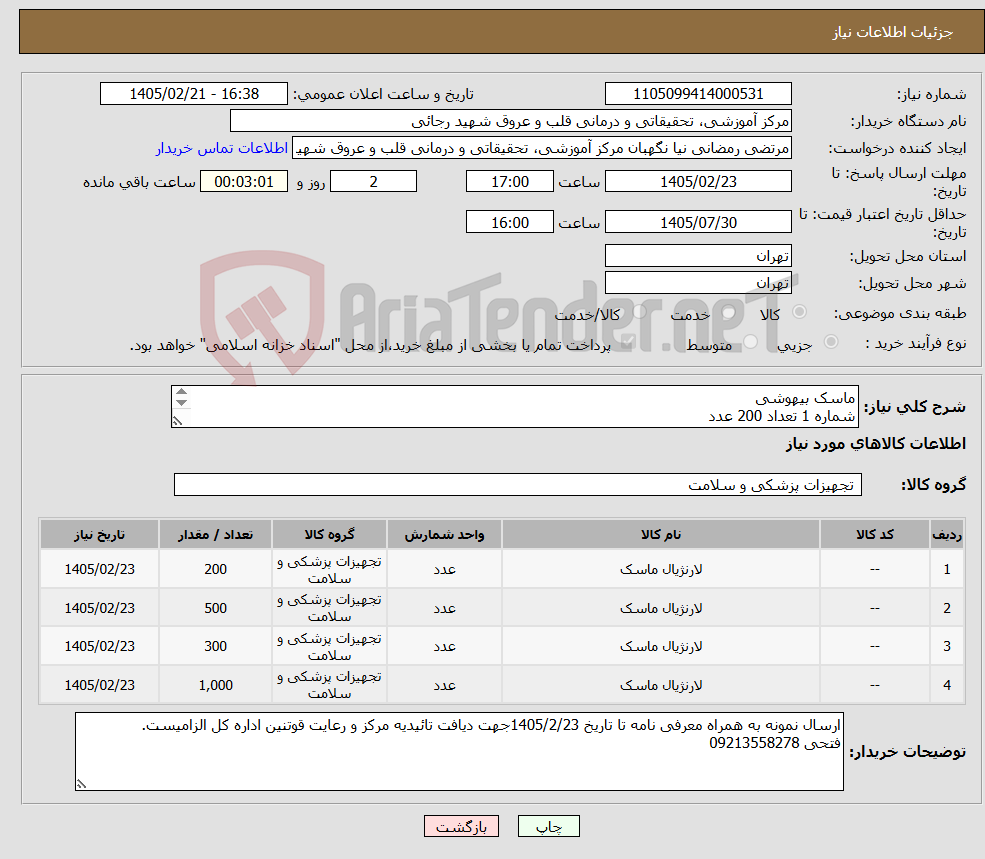The height and width of the screenshot is (859, 985).
Task: Click resize handle of شرح کلی نیاز textarea
Action: click(178, 421)
